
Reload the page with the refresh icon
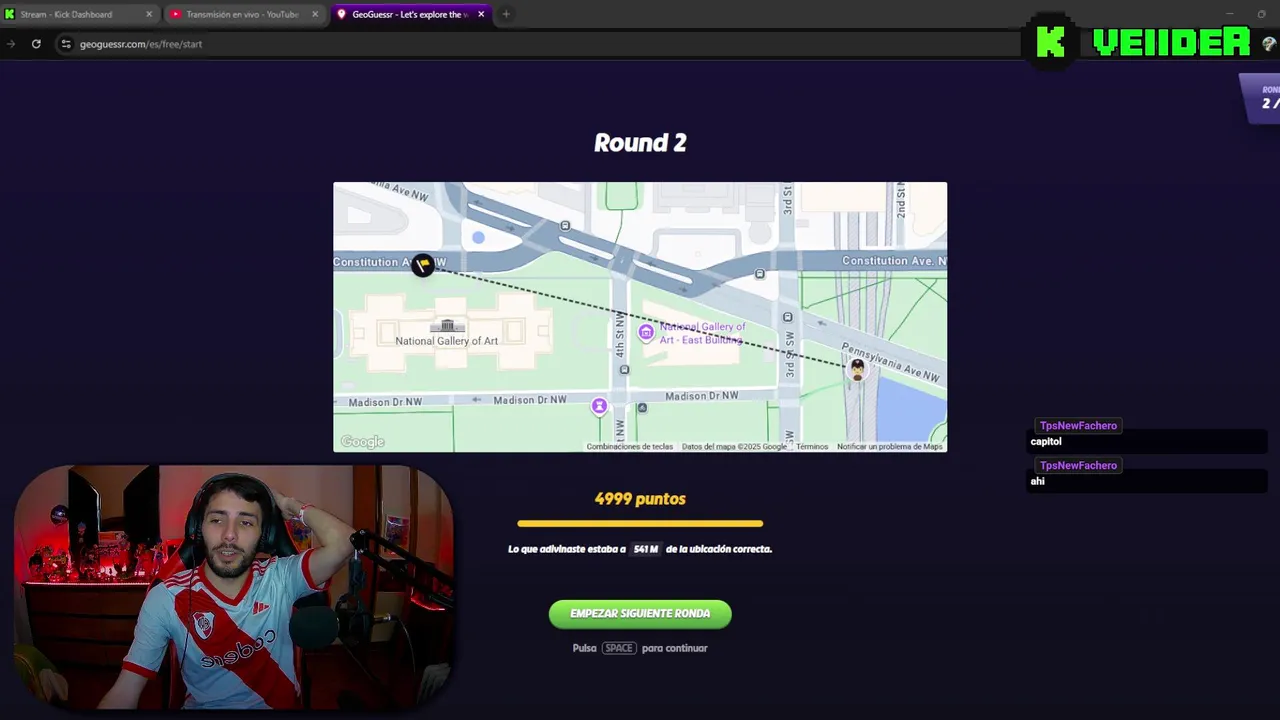pyautogui.click(x=36, y=44)
